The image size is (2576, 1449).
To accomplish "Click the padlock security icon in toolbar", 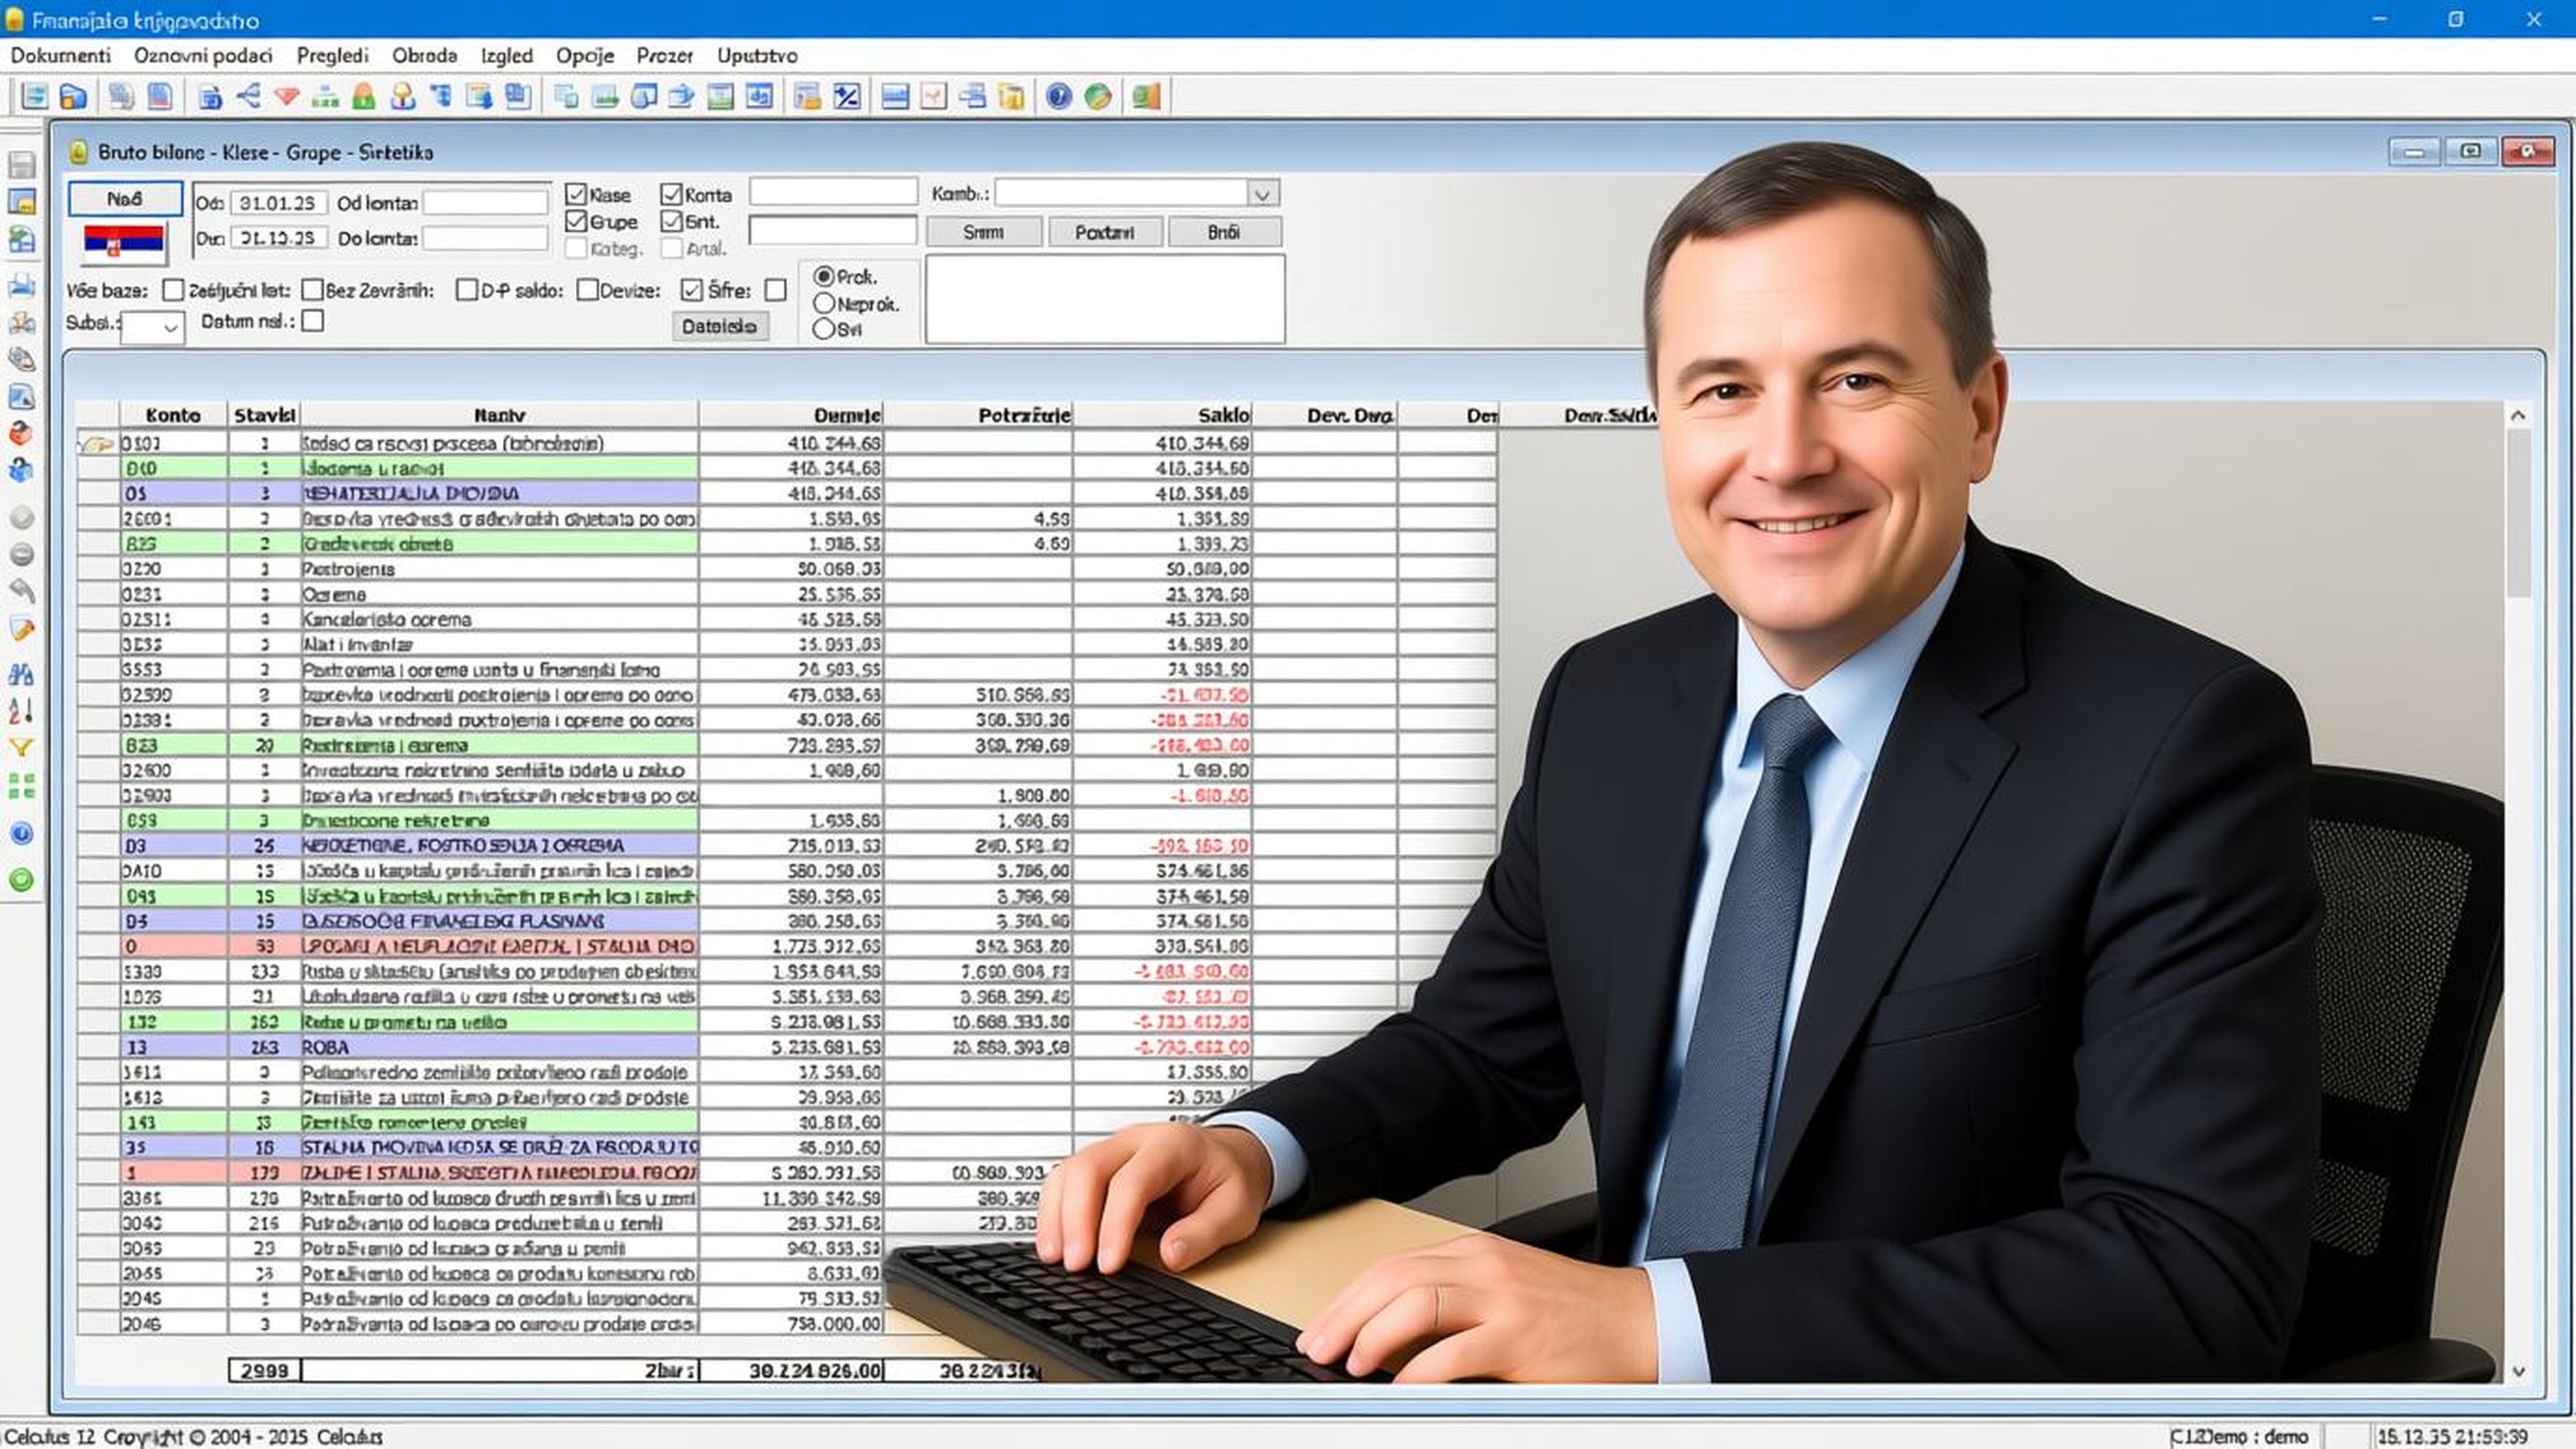I will (x=366, y=97).
